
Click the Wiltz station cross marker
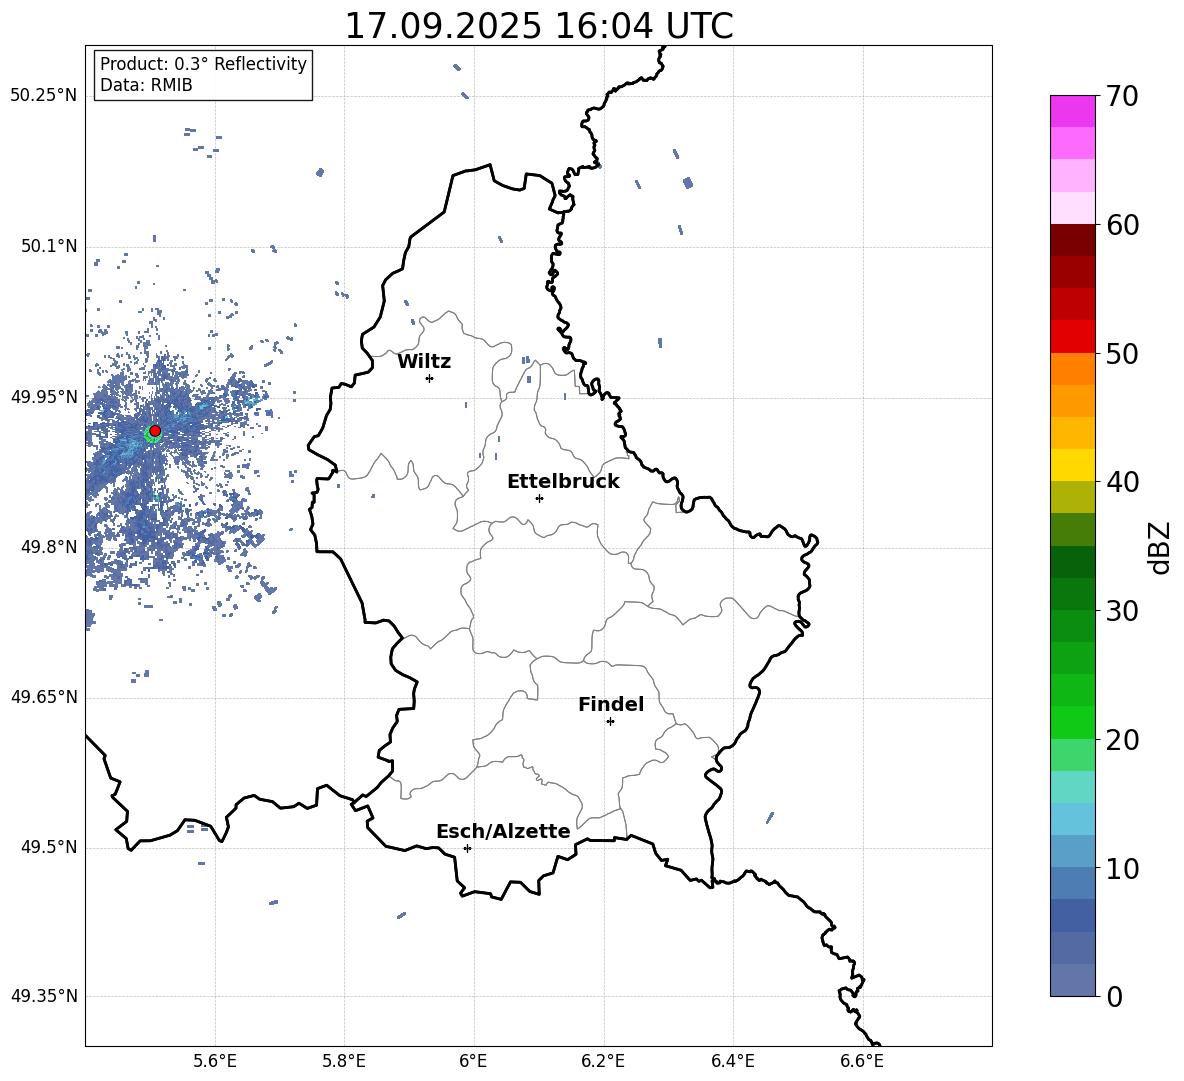pos(430,378)
